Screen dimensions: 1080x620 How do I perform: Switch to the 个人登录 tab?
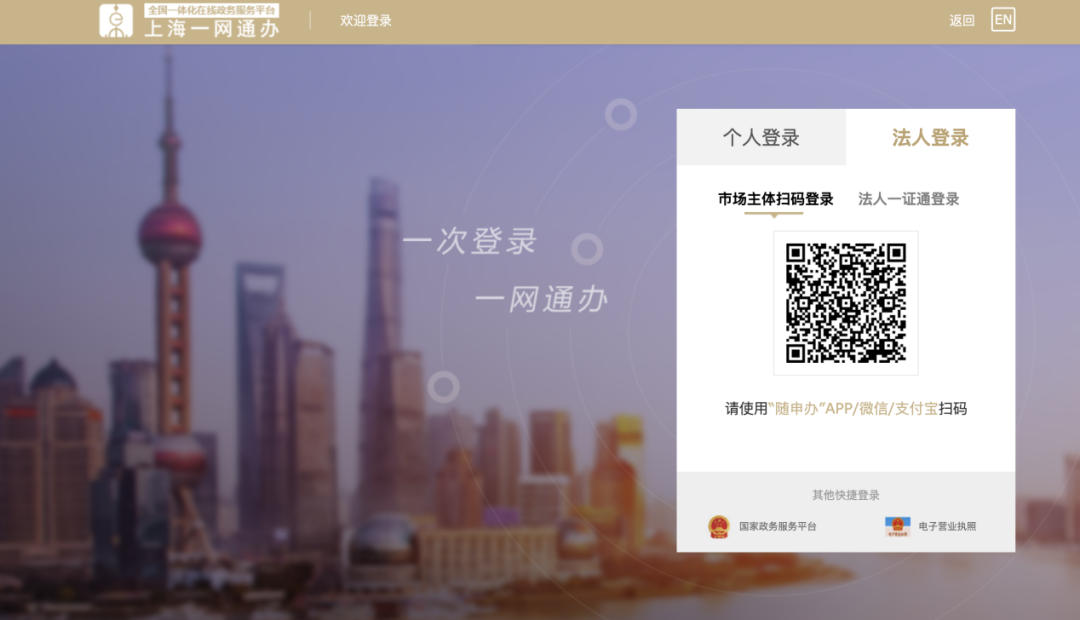pyautogui.click(x=761, y=137)
